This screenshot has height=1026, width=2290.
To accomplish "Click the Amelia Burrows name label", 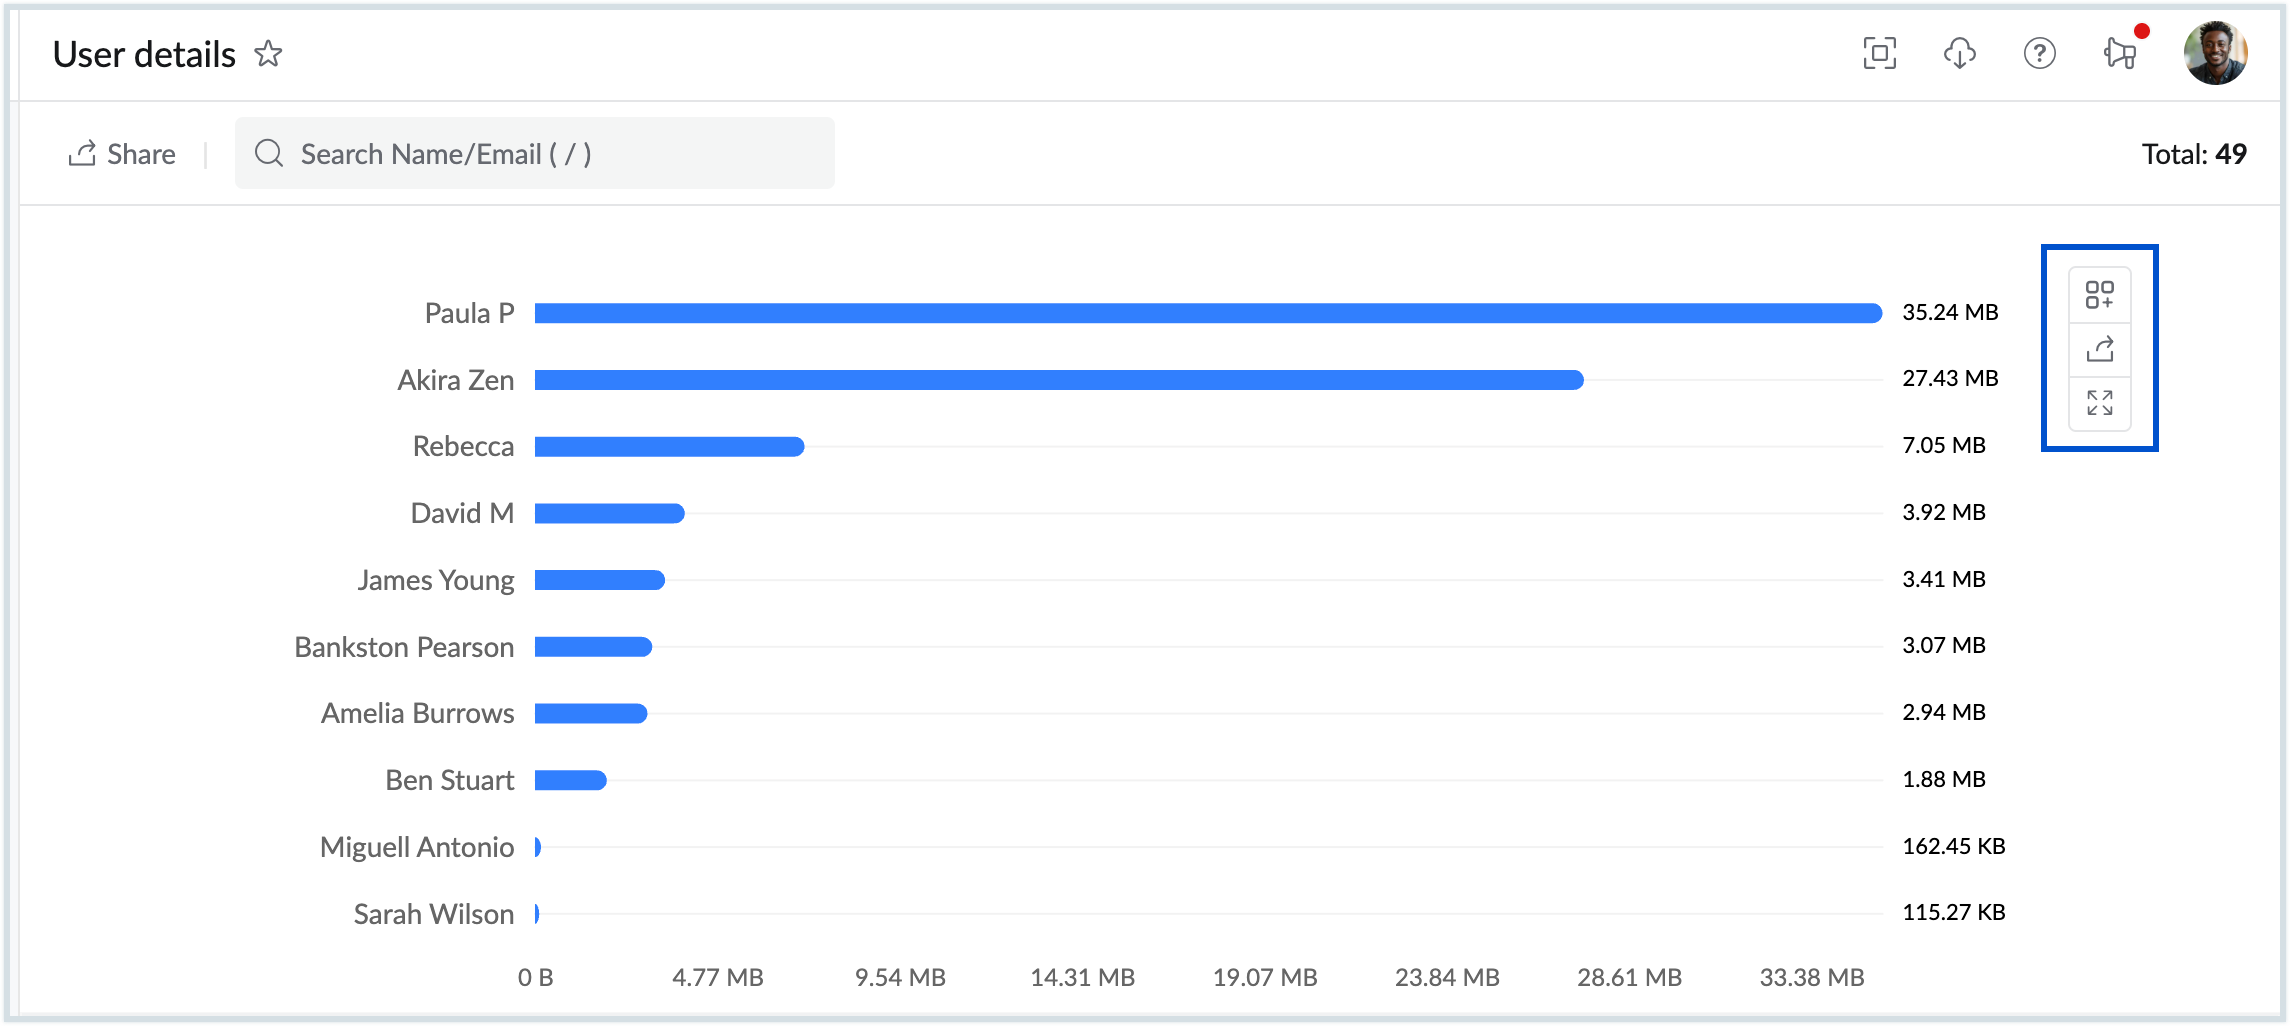I will click(x=417, y=713).
